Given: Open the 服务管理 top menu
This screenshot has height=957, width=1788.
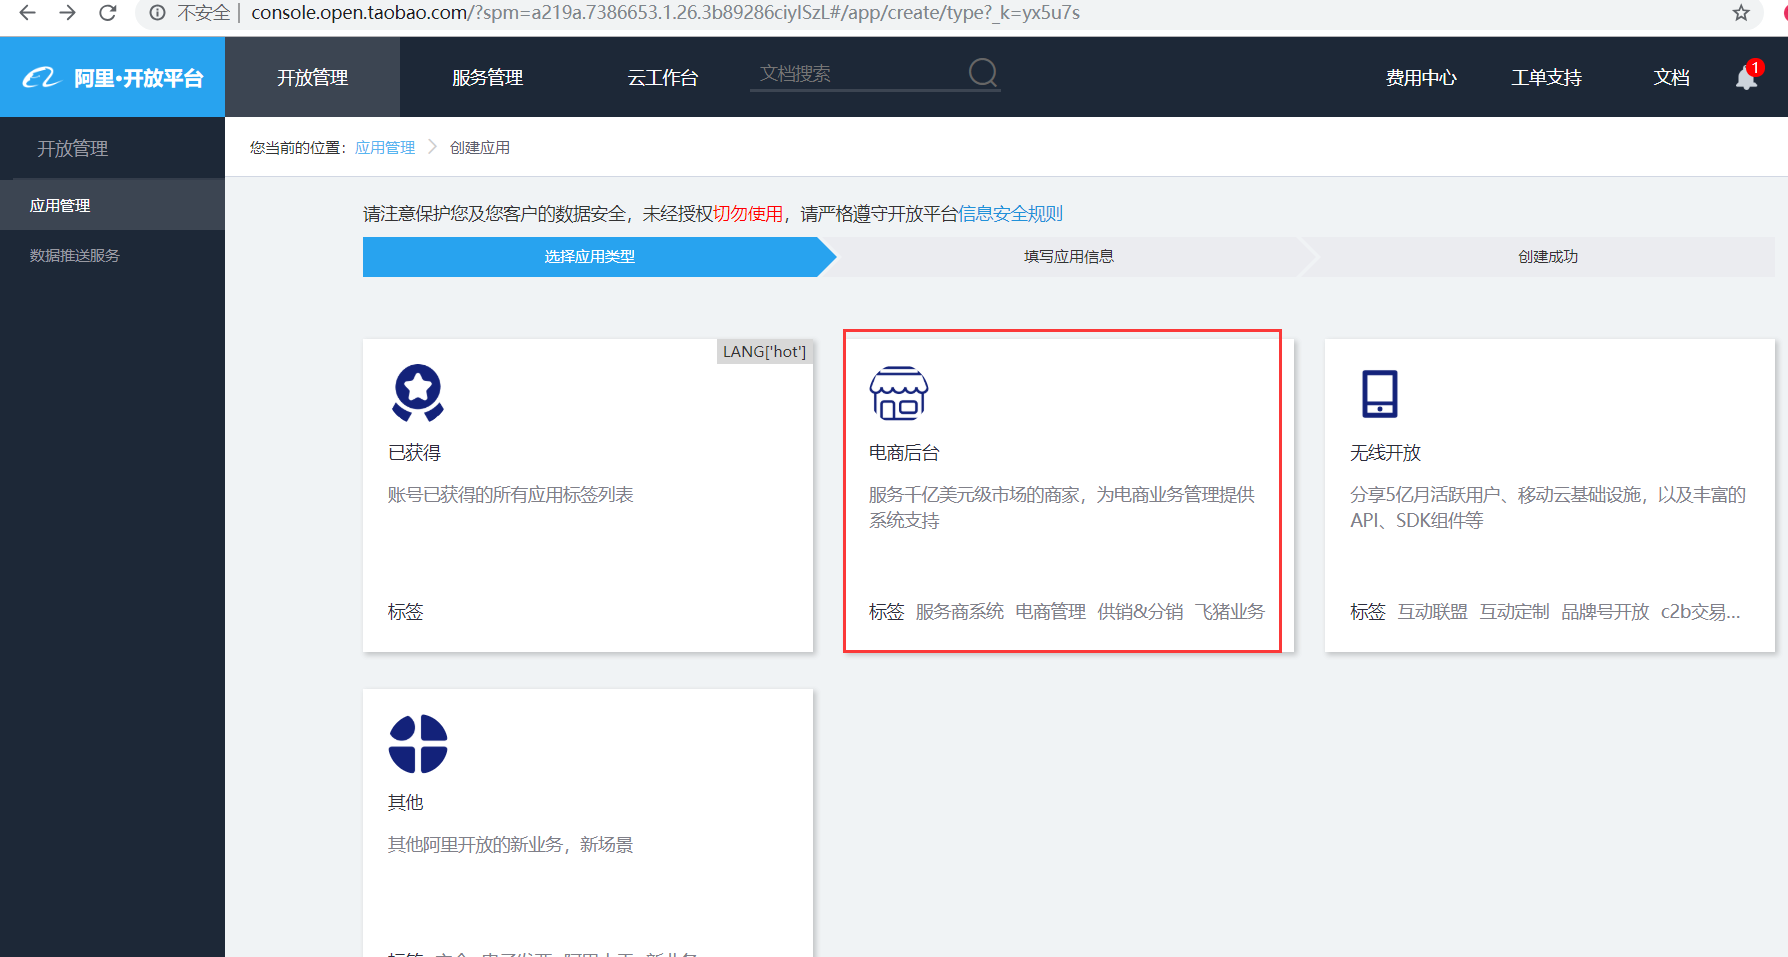Looking at the screenshot, I should tap(487, 77).
